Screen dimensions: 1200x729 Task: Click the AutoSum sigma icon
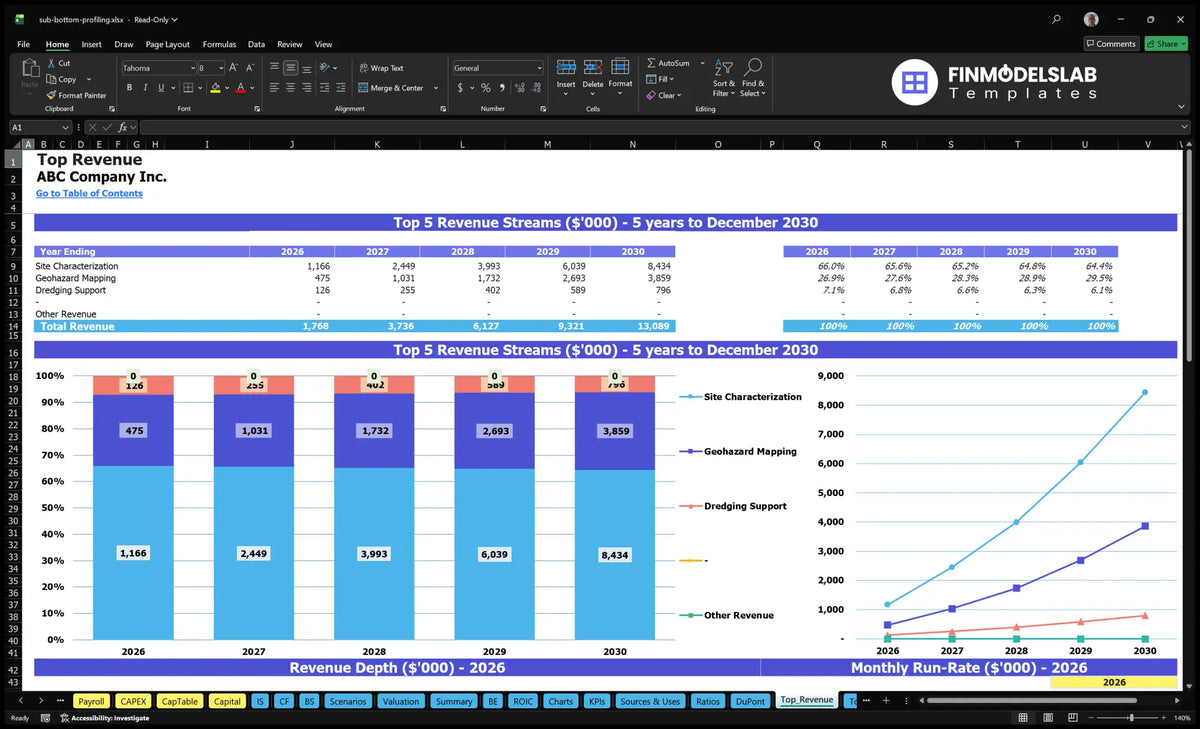651,63
